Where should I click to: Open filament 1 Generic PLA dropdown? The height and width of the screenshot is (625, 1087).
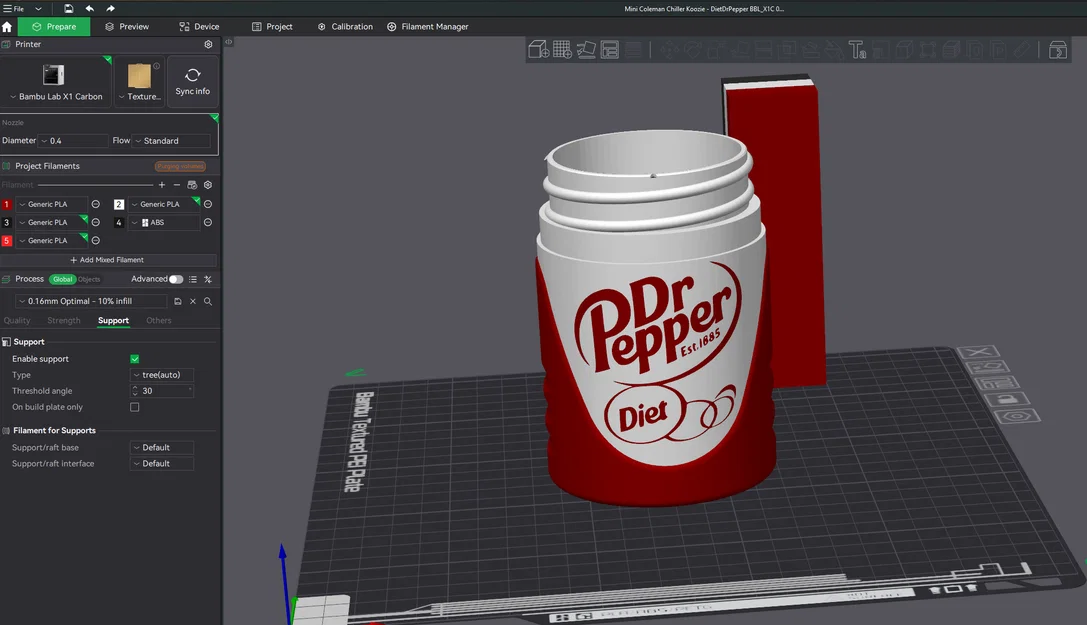tap(52, 204)
